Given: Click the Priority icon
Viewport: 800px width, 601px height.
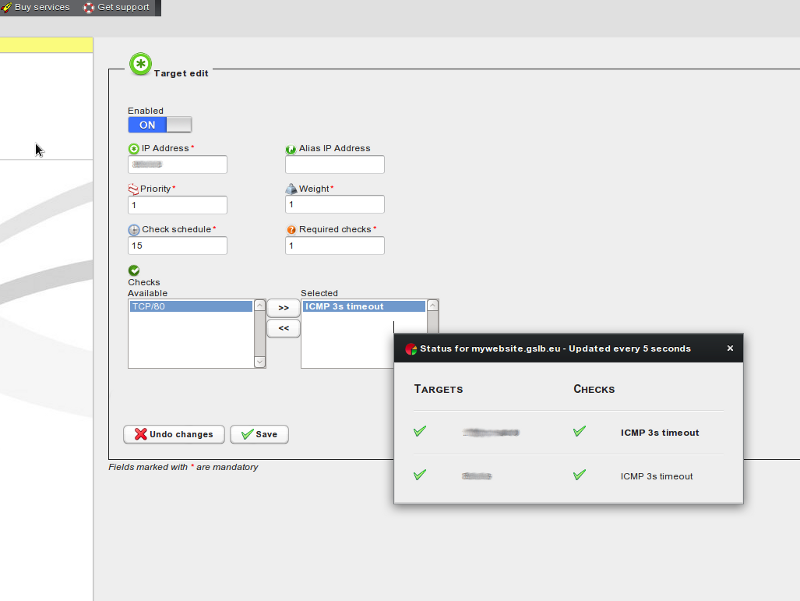Looking at the screenshot, I should point(133,189).
